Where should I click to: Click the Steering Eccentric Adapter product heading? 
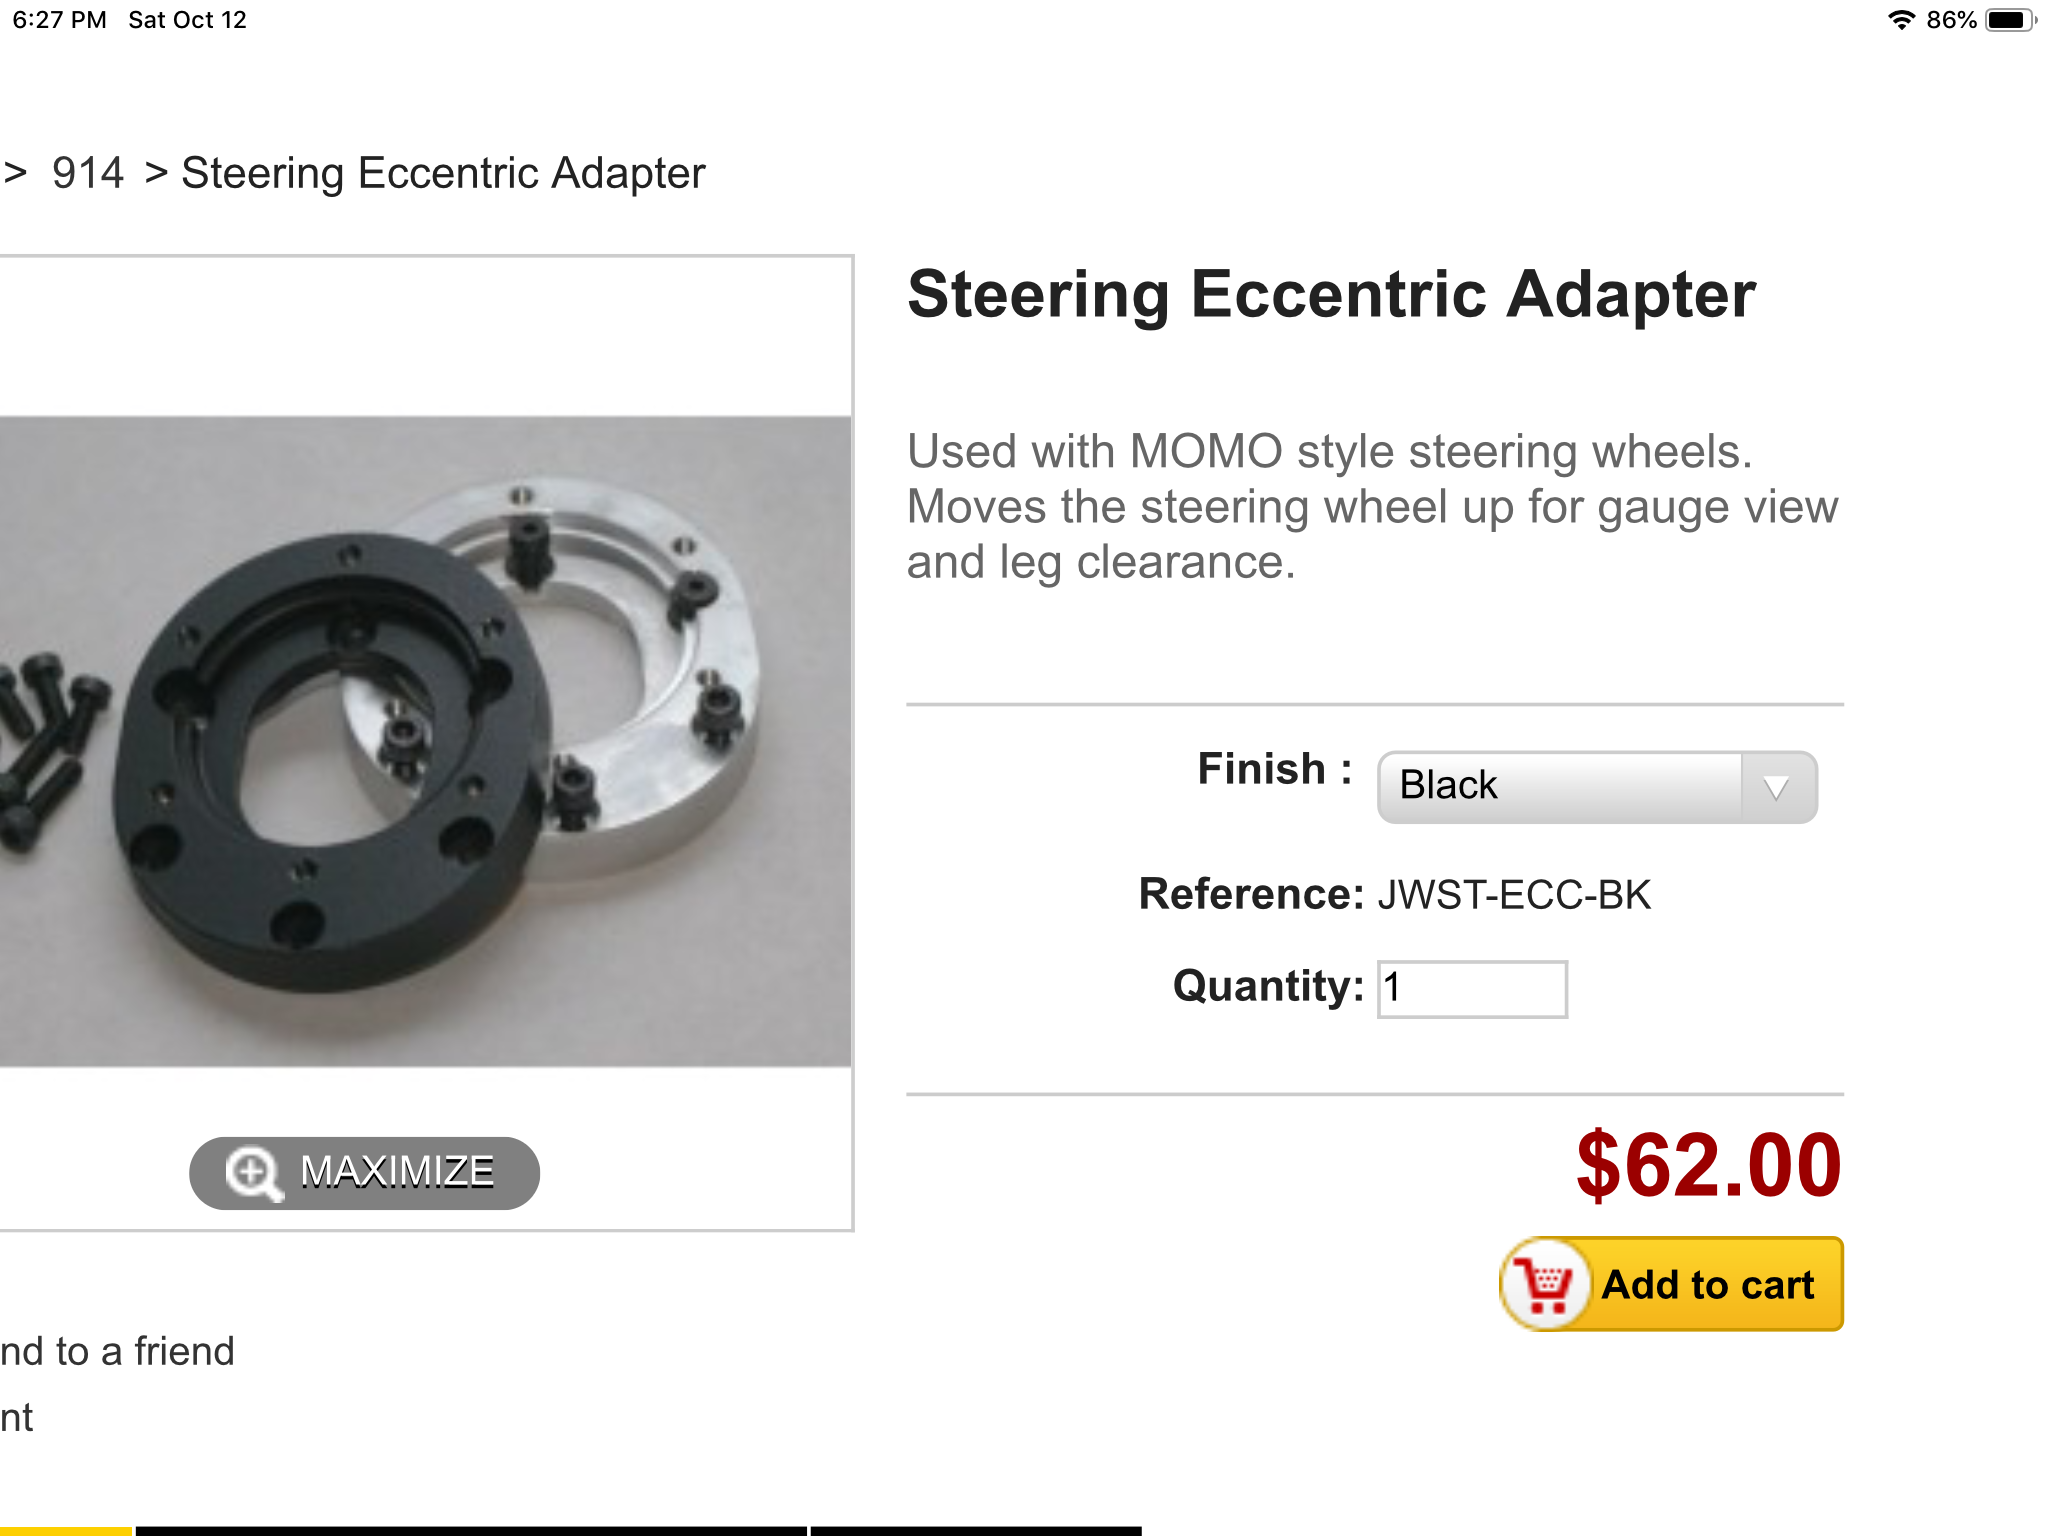pos(1331,295)
